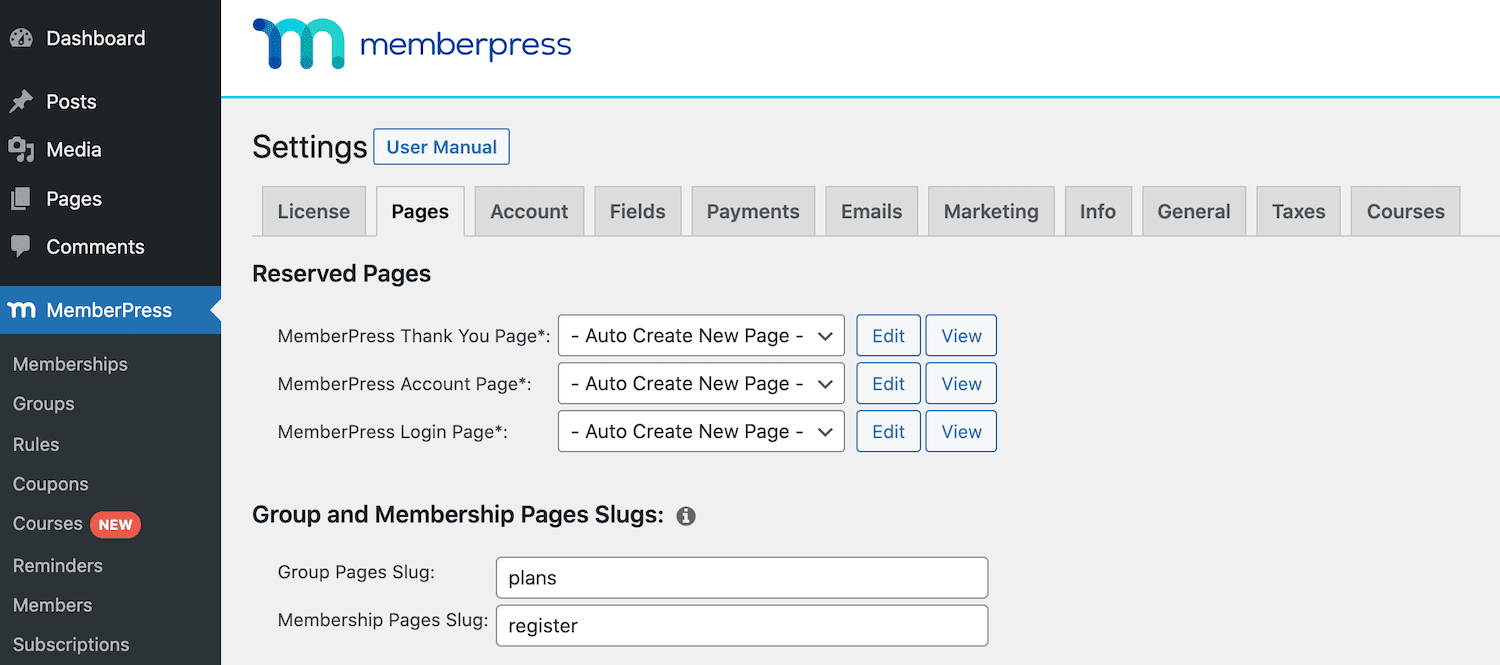The width and height of the screenshot is (1500, 665).
Task: Click the Posts pushpin icon in sidebar
Action: tap(22, 101)
